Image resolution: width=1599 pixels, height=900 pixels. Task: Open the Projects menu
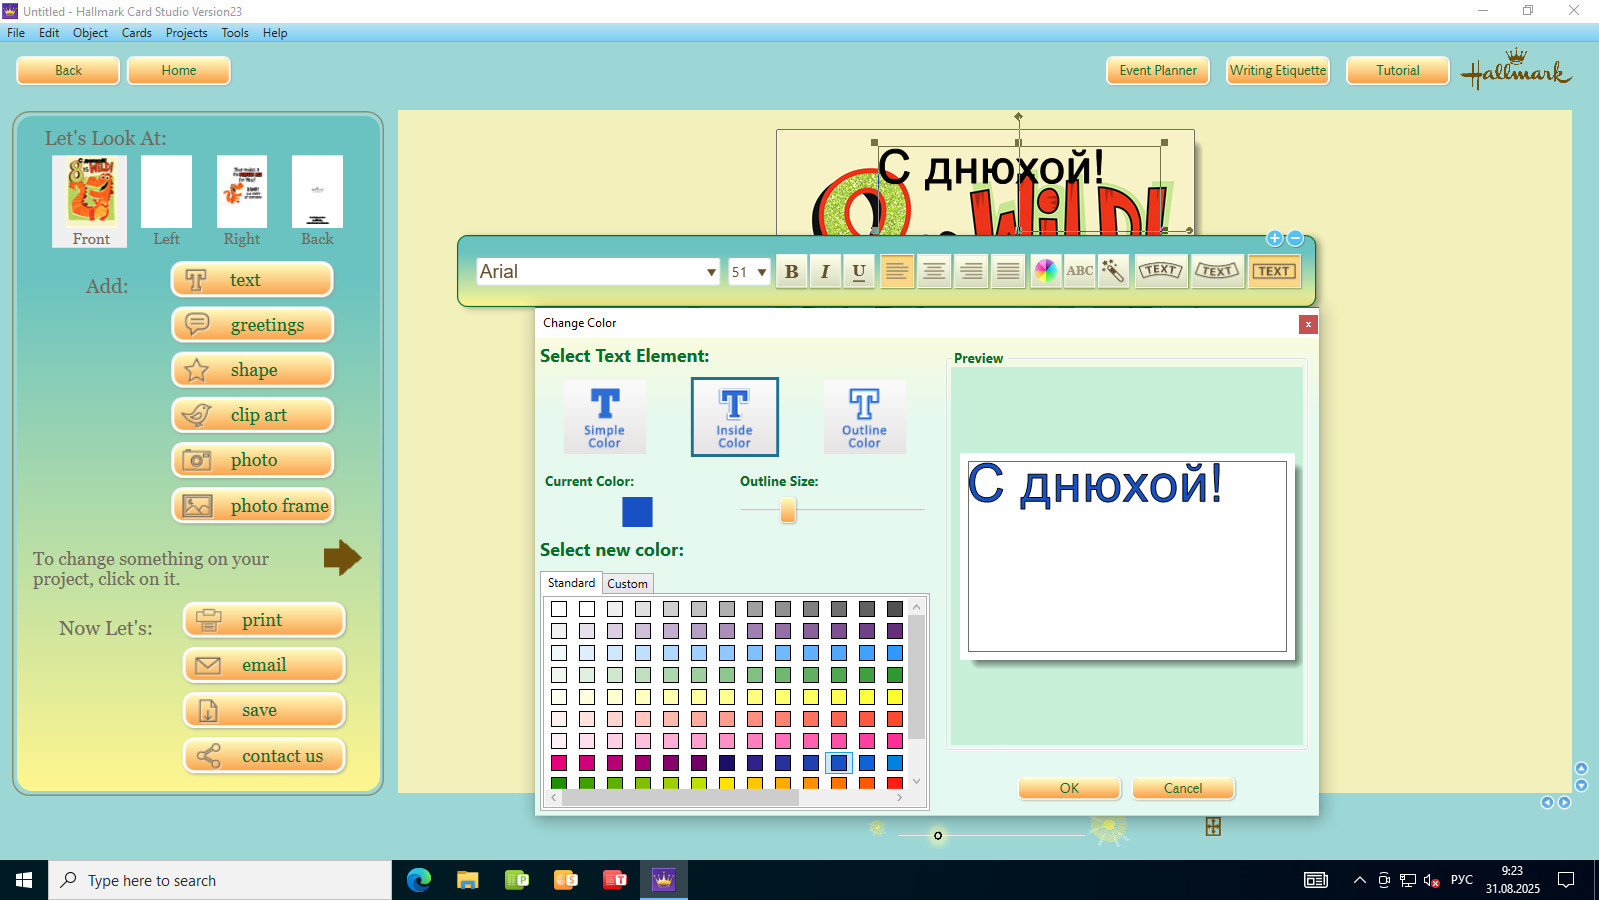pyautogui.click(x=187, y=33)
